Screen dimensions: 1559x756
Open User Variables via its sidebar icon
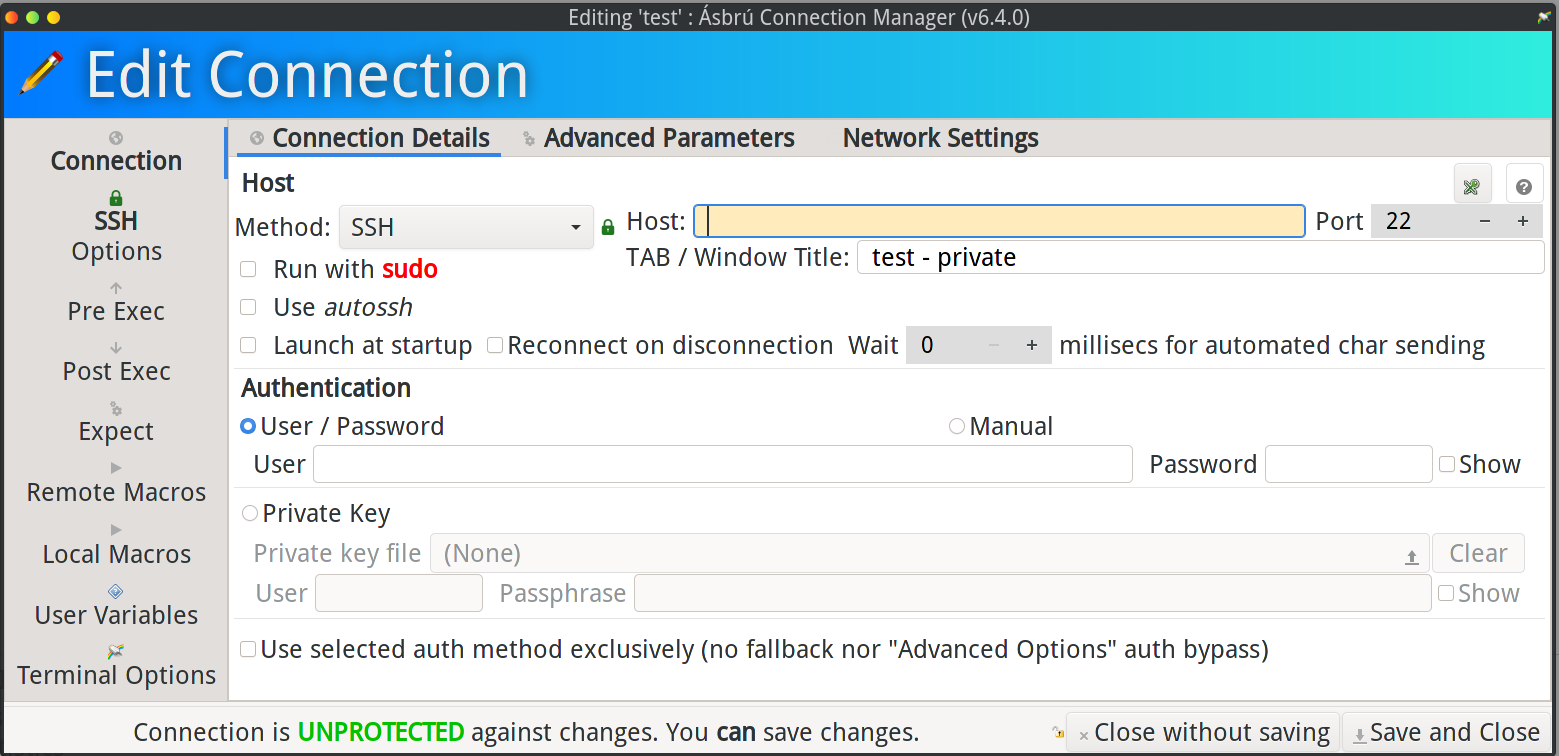click(116, 591)
